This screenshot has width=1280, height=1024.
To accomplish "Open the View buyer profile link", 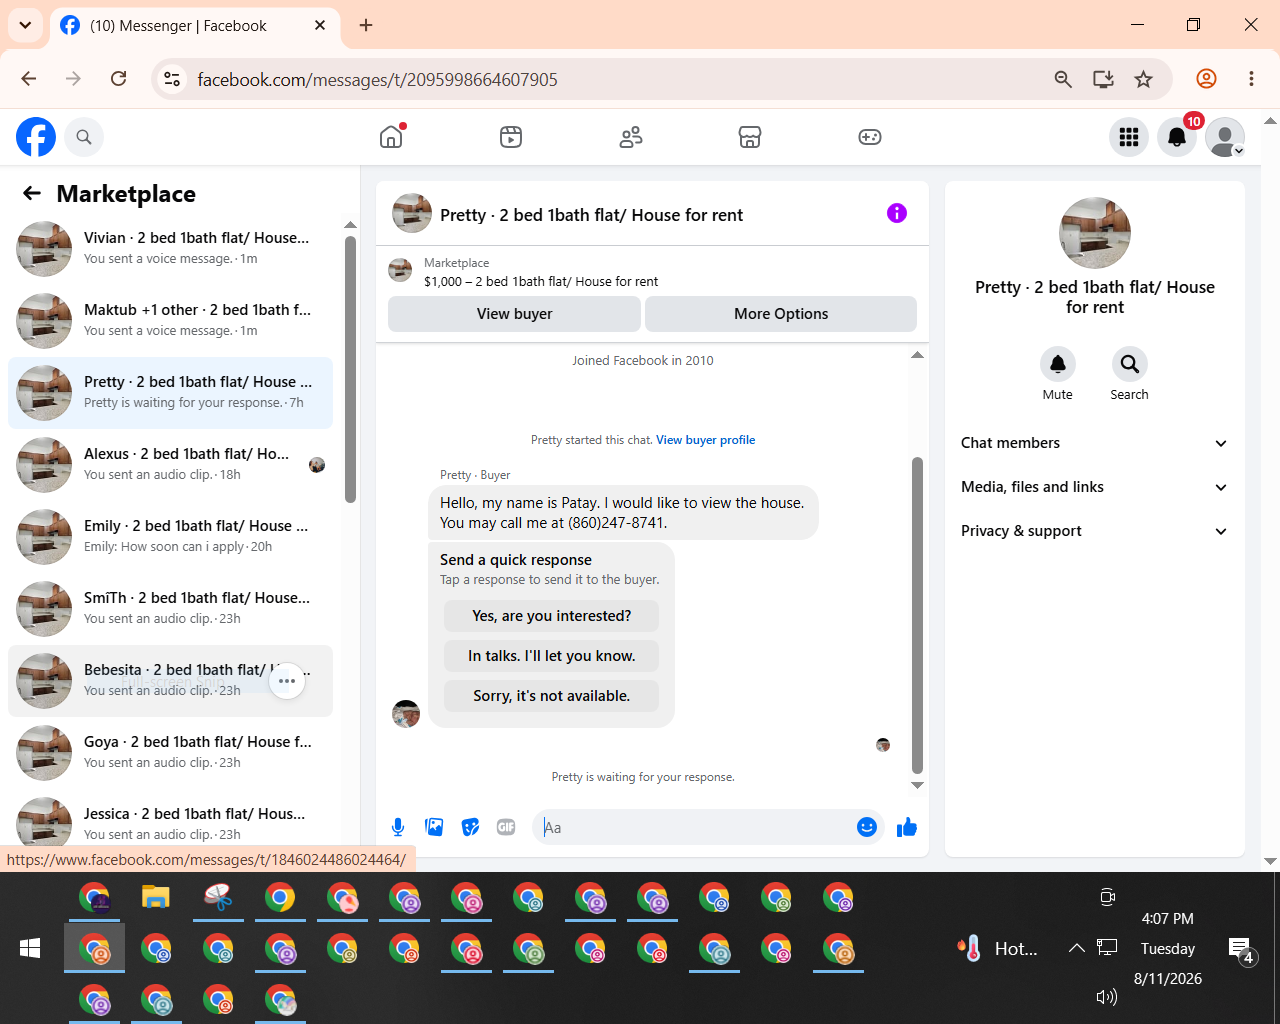I will coord(705,440).
